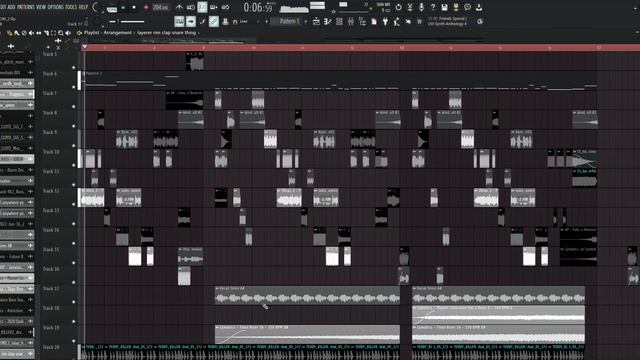Select the Vocal Siren clip on Track 17
Screen dimensions: 640x360
[307, 295]
